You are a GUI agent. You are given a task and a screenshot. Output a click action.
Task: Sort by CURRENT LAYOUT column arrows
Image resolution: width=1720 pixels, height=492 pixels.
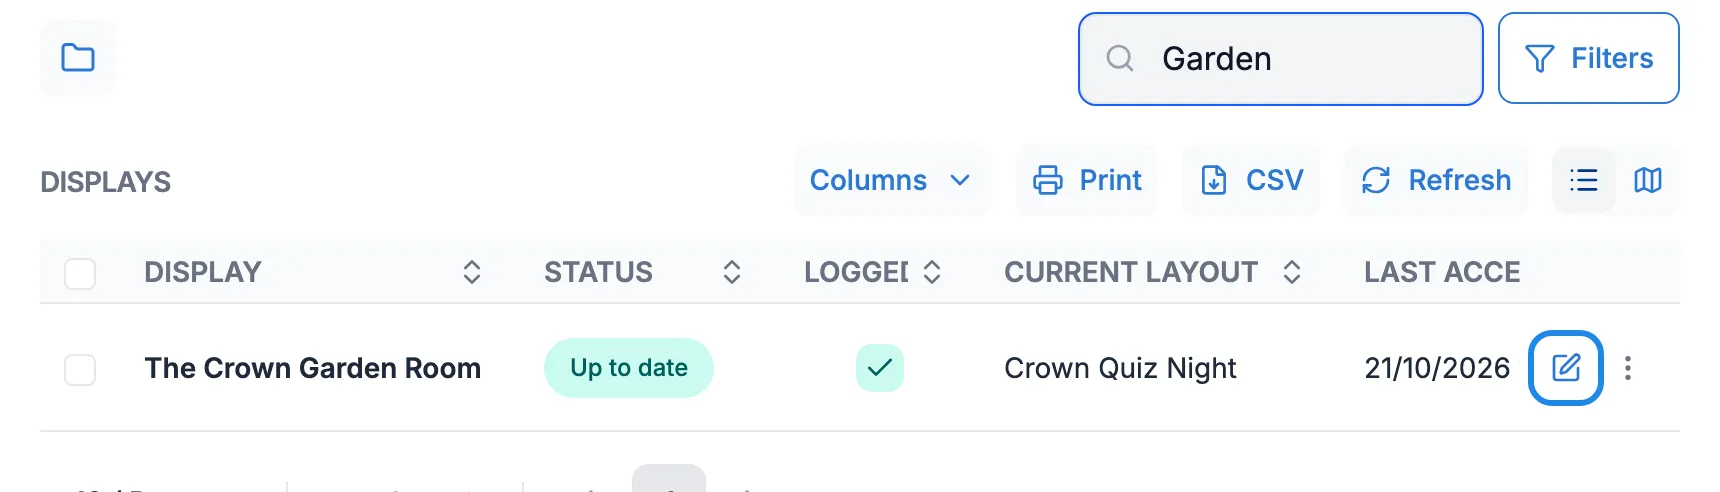1292,272
